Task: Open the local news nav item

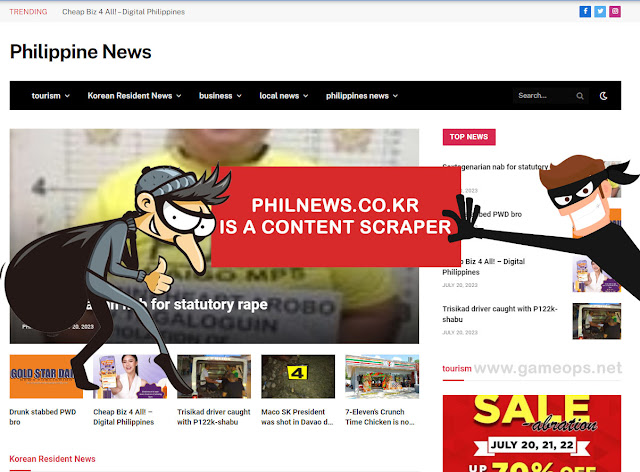Action: [279, 96]
